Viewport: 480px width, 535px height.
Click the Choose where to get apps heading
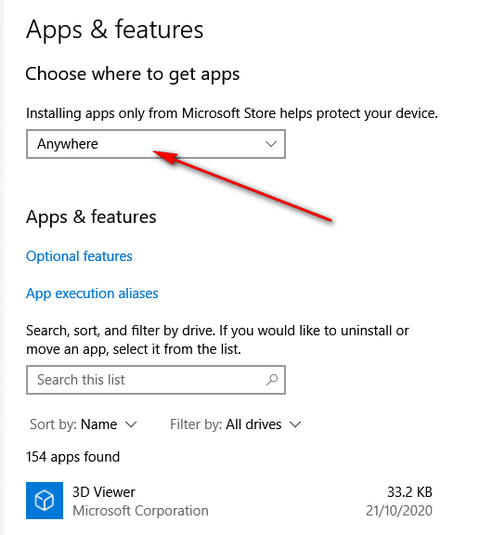pyautogui.click(x=133, y=74)
